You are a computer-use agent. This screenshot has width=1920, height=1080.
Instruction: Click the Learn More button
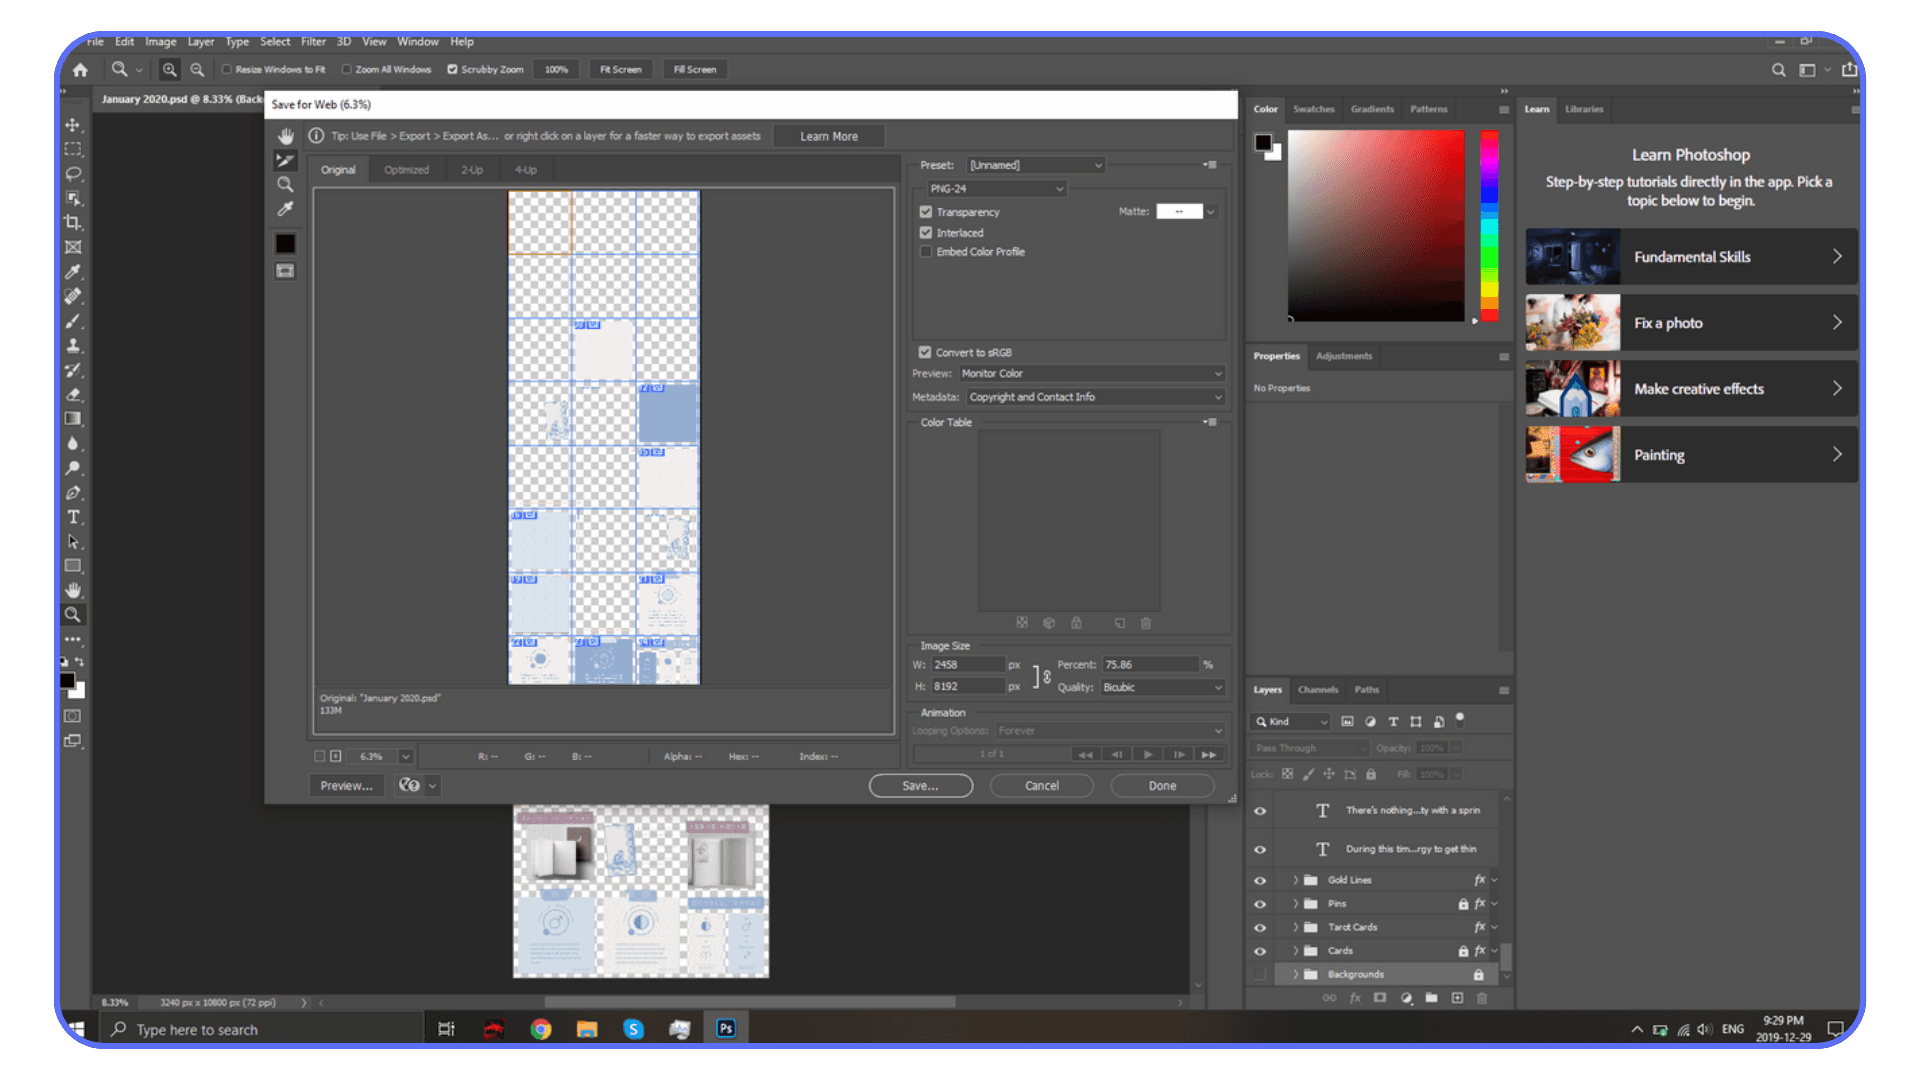click(828, 137)
